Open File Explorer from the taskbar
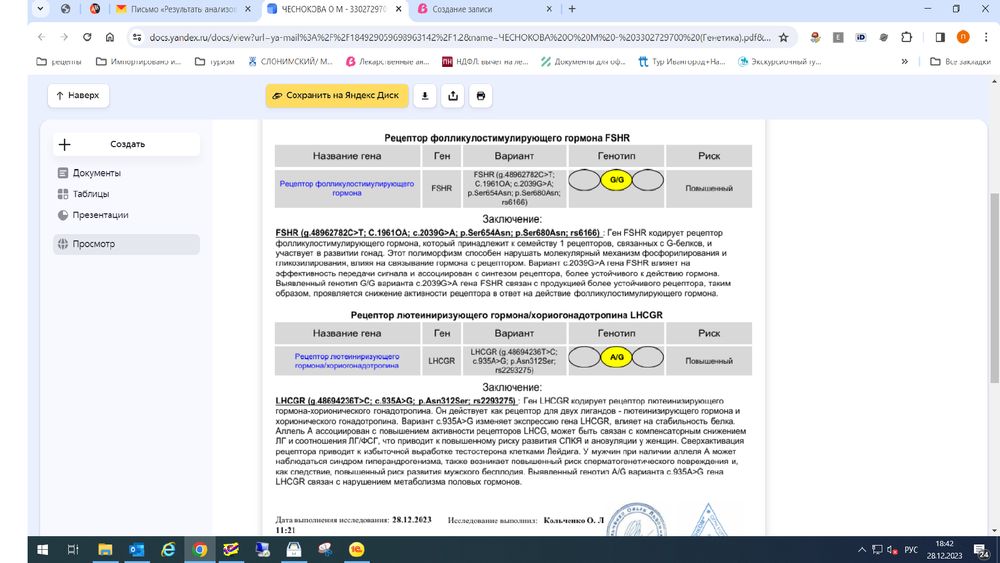 [105, 550]
